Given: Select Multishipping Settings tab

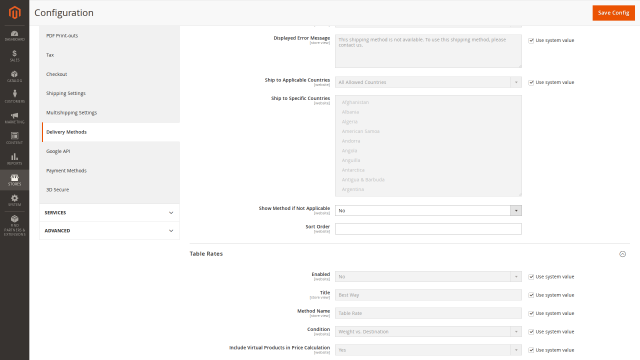Looking at the screenshot, I should point(110,113).
